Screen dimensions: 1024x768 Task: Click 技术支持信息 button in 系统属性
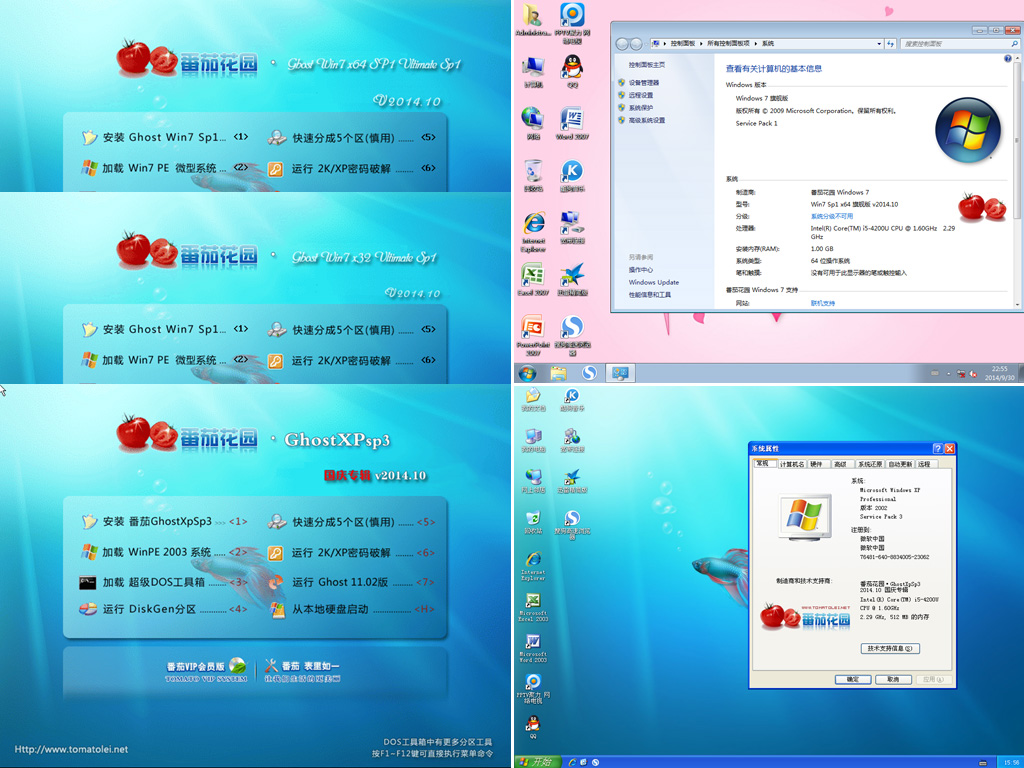tap(890, 648)
